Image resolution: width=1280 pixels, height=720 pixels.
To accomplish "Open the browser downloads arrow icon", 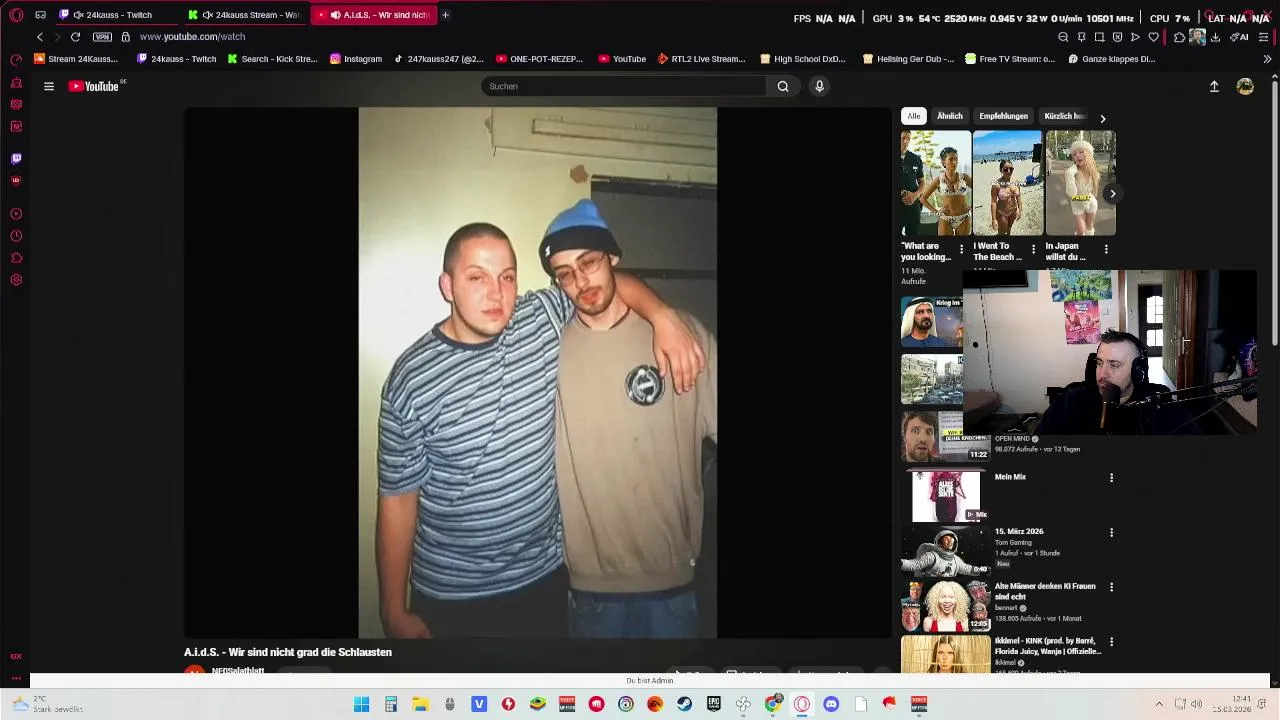I will point(1215,37).
